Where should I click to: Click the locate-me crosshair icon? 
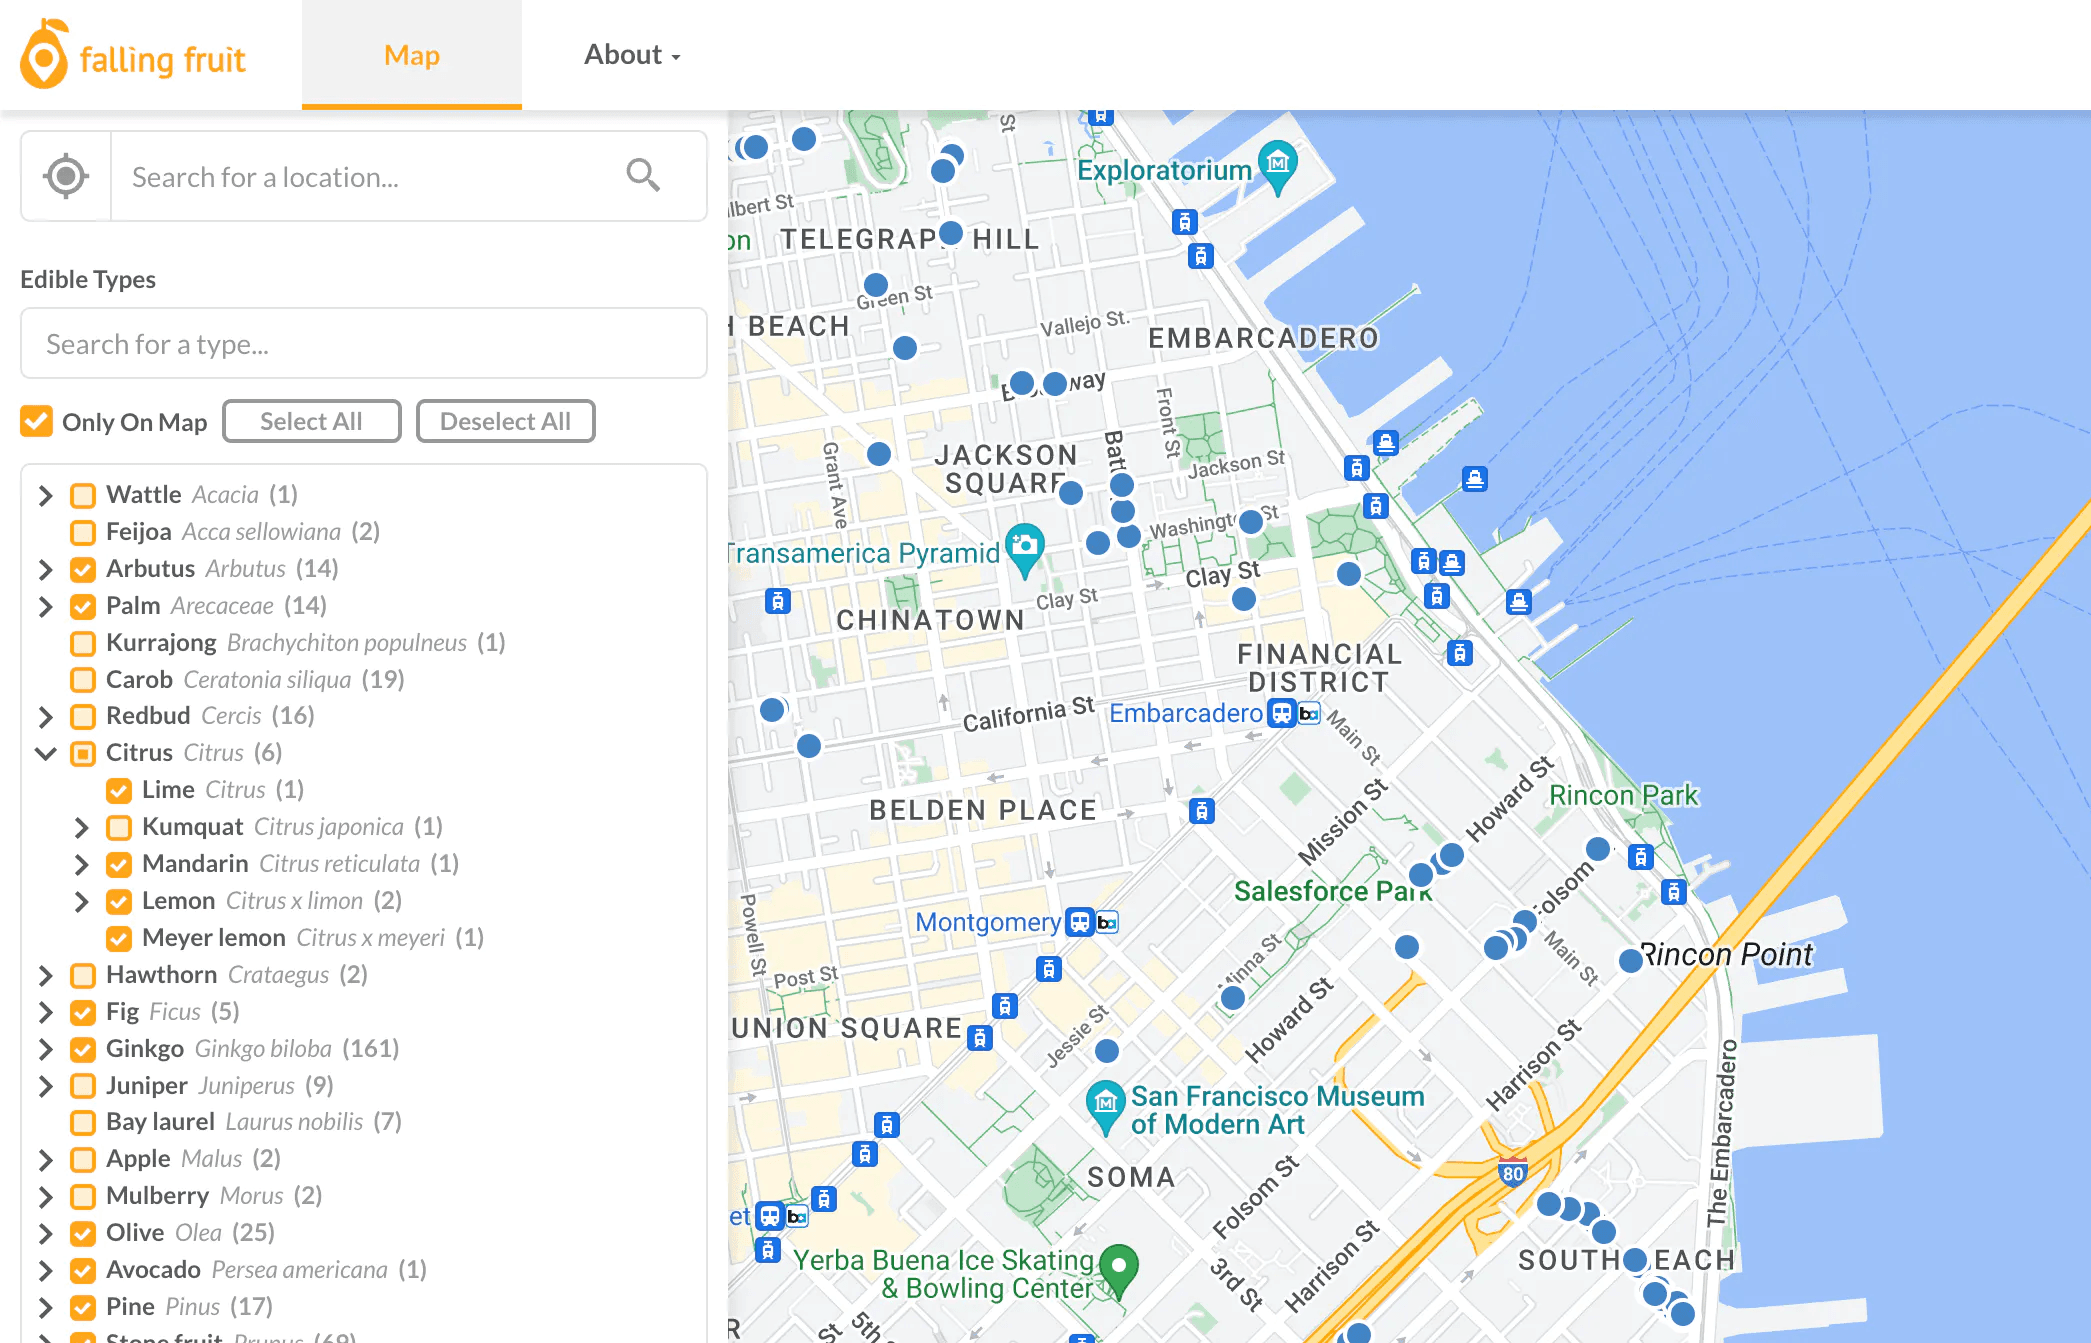pos(66,176)
